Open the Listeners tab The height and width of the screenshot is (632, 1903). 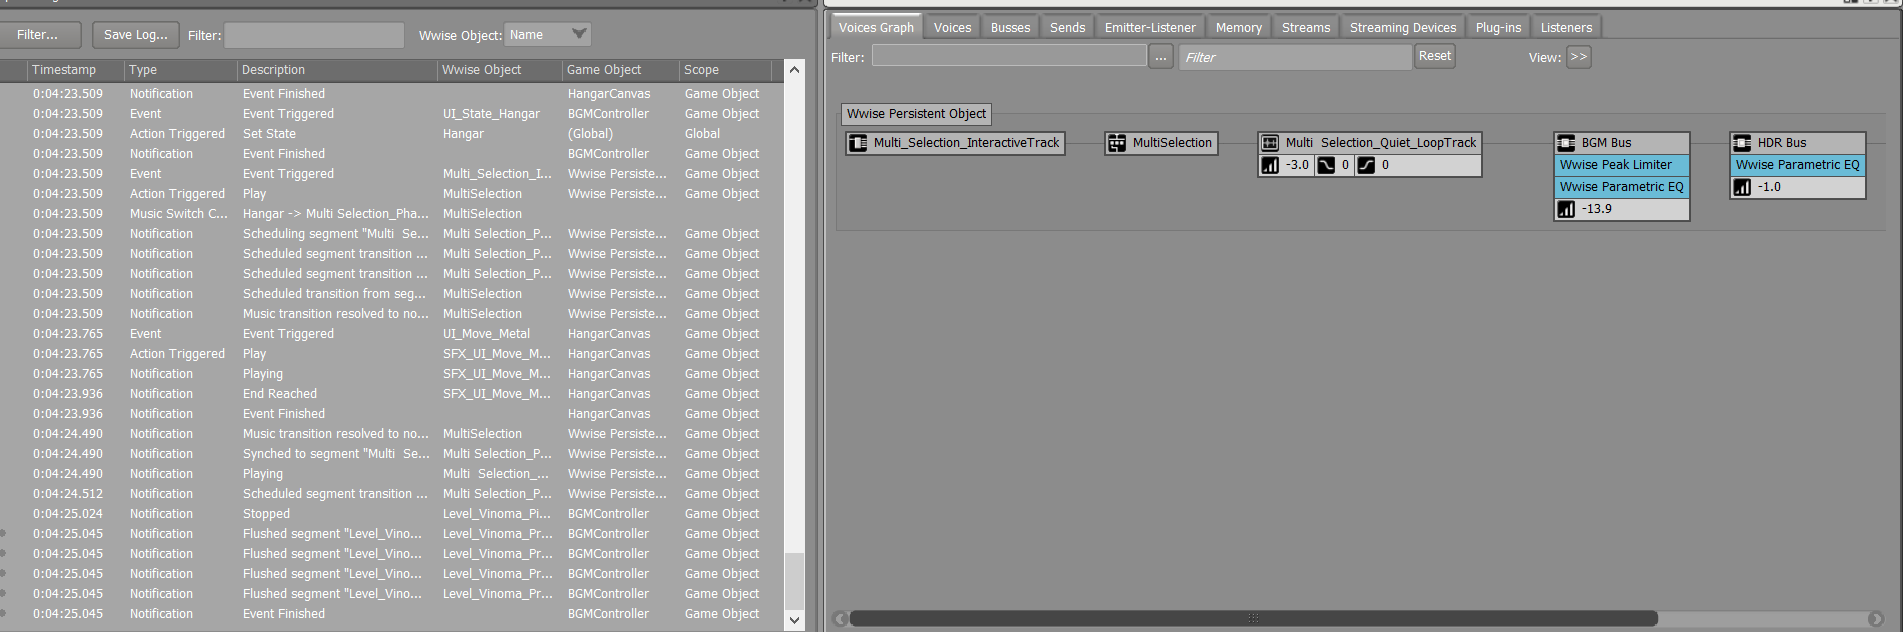[x=1566, y=27]
